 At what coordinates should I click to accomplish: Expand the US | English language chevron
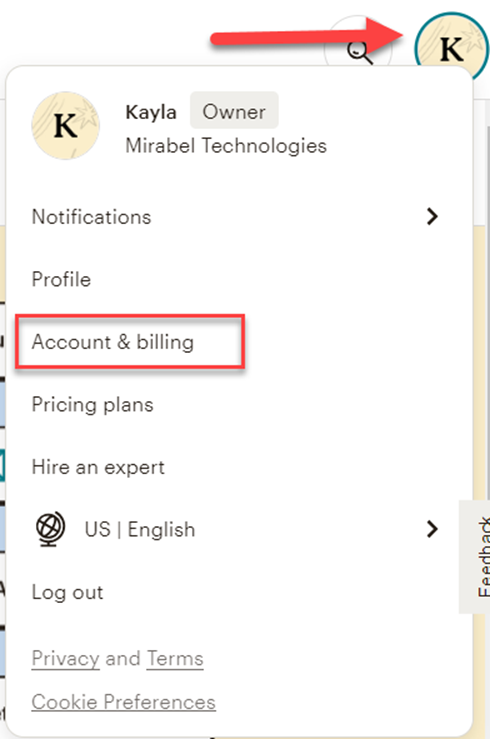[x=432, y=529]
